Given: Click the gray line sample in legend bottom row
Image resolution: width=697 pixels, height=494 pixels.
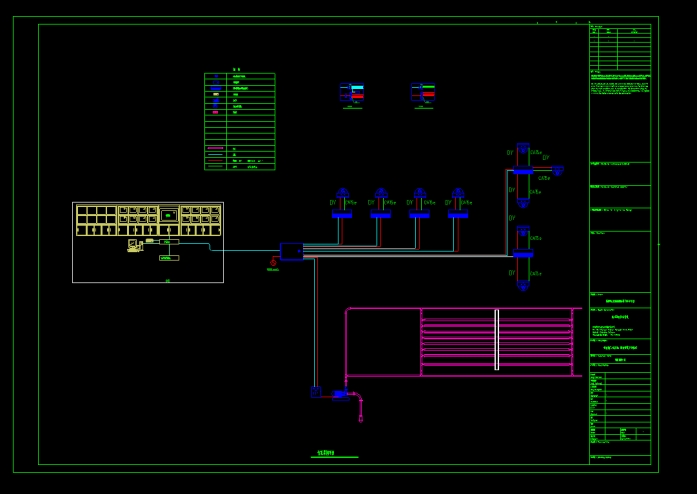Looking at the screenshot, I should coord(215,166).
